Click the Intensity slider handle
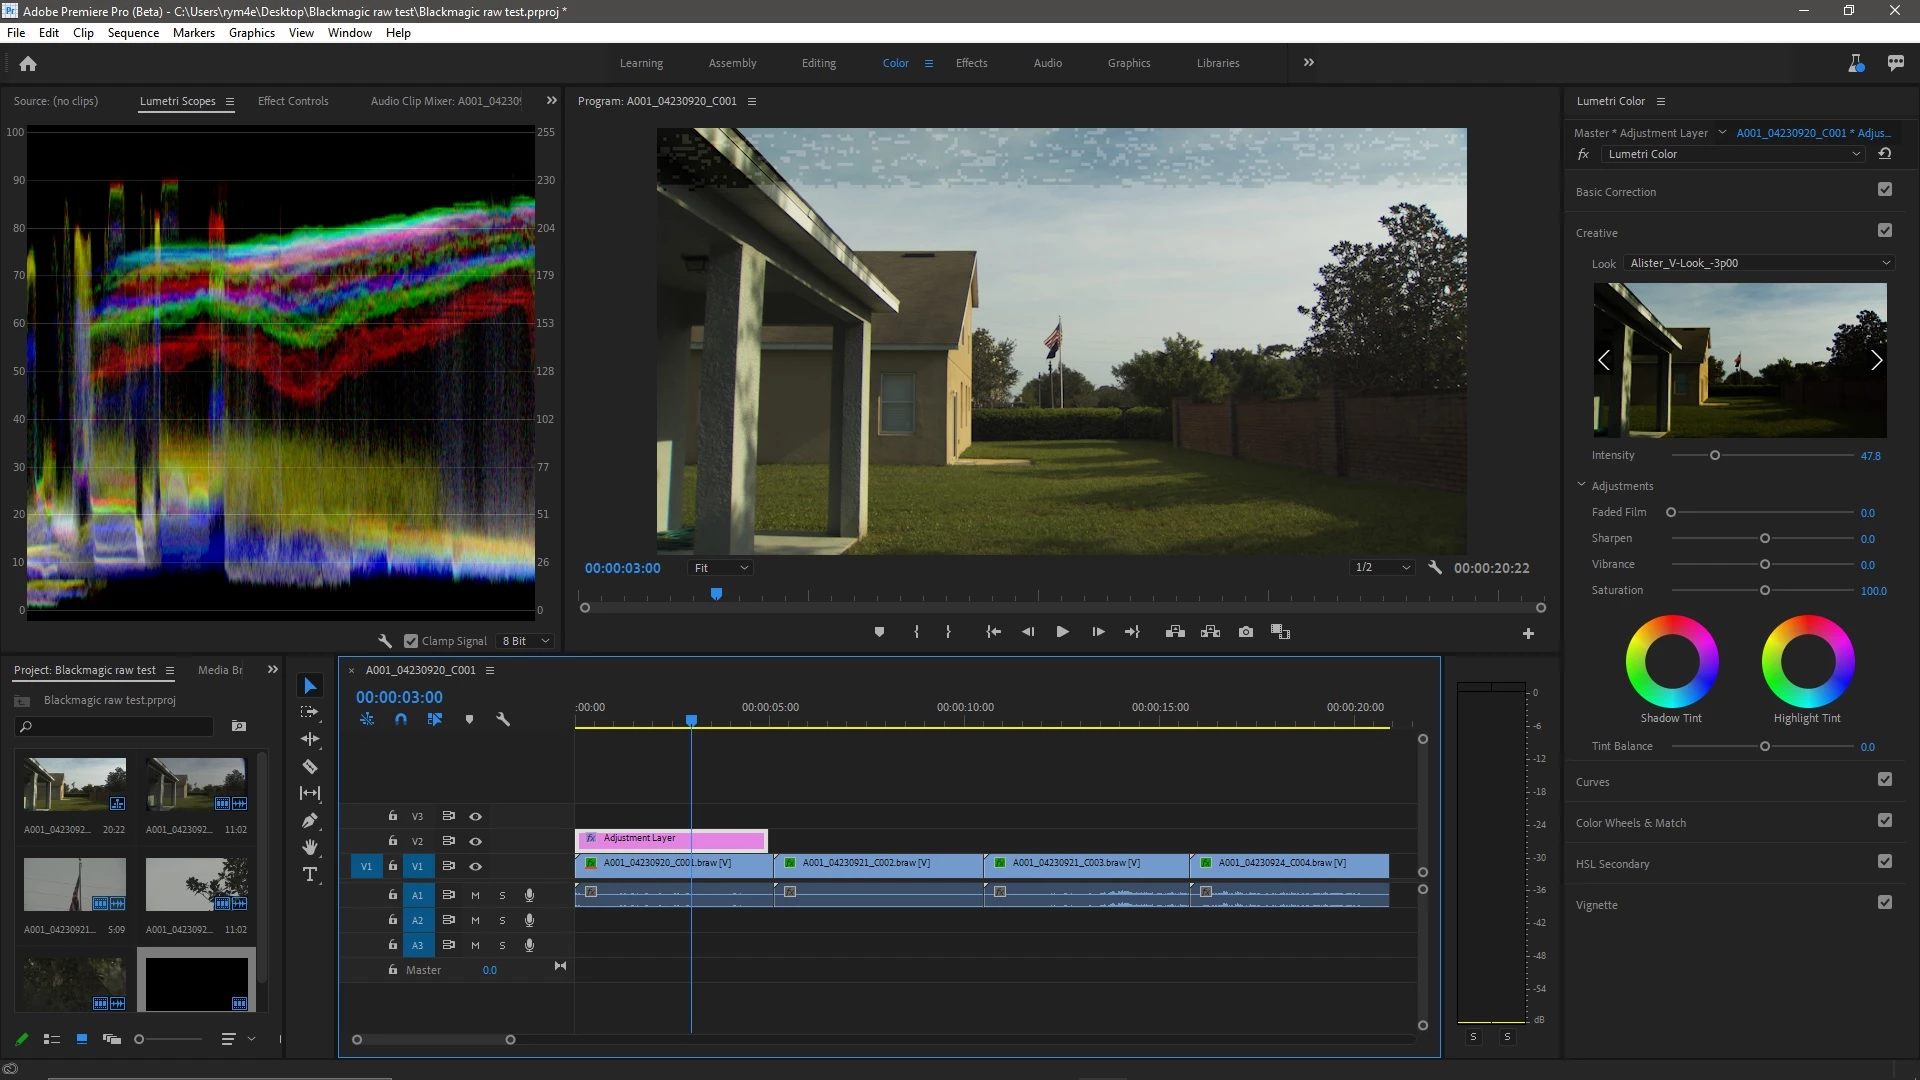 1715,456
